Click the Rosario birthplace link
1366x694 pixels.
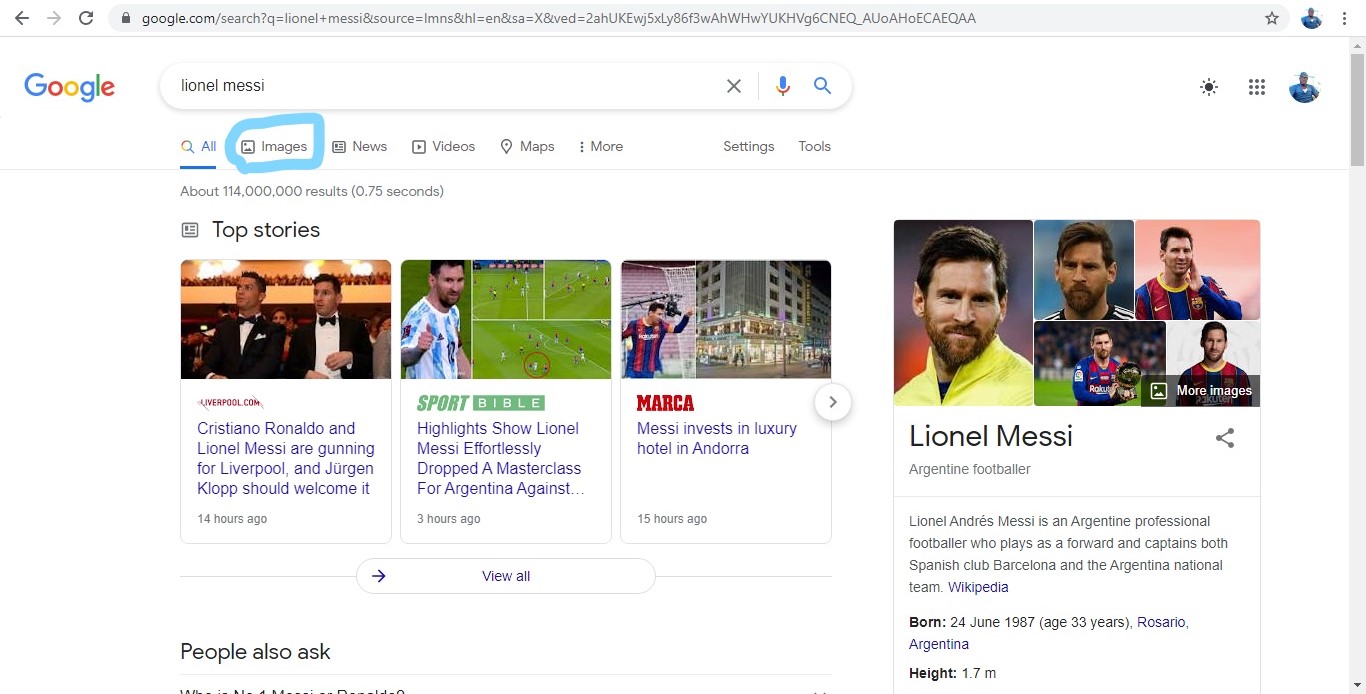click(x=1161, y=622)
